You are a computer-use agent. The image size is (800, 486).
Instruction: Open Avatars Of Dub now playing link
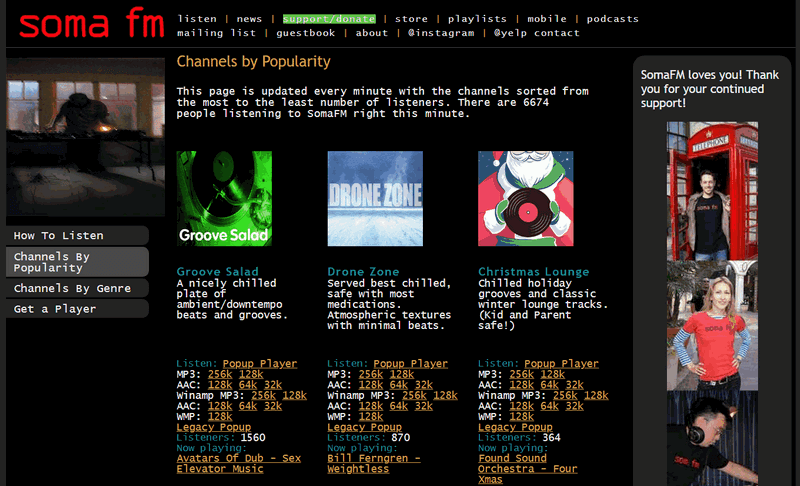239,464
